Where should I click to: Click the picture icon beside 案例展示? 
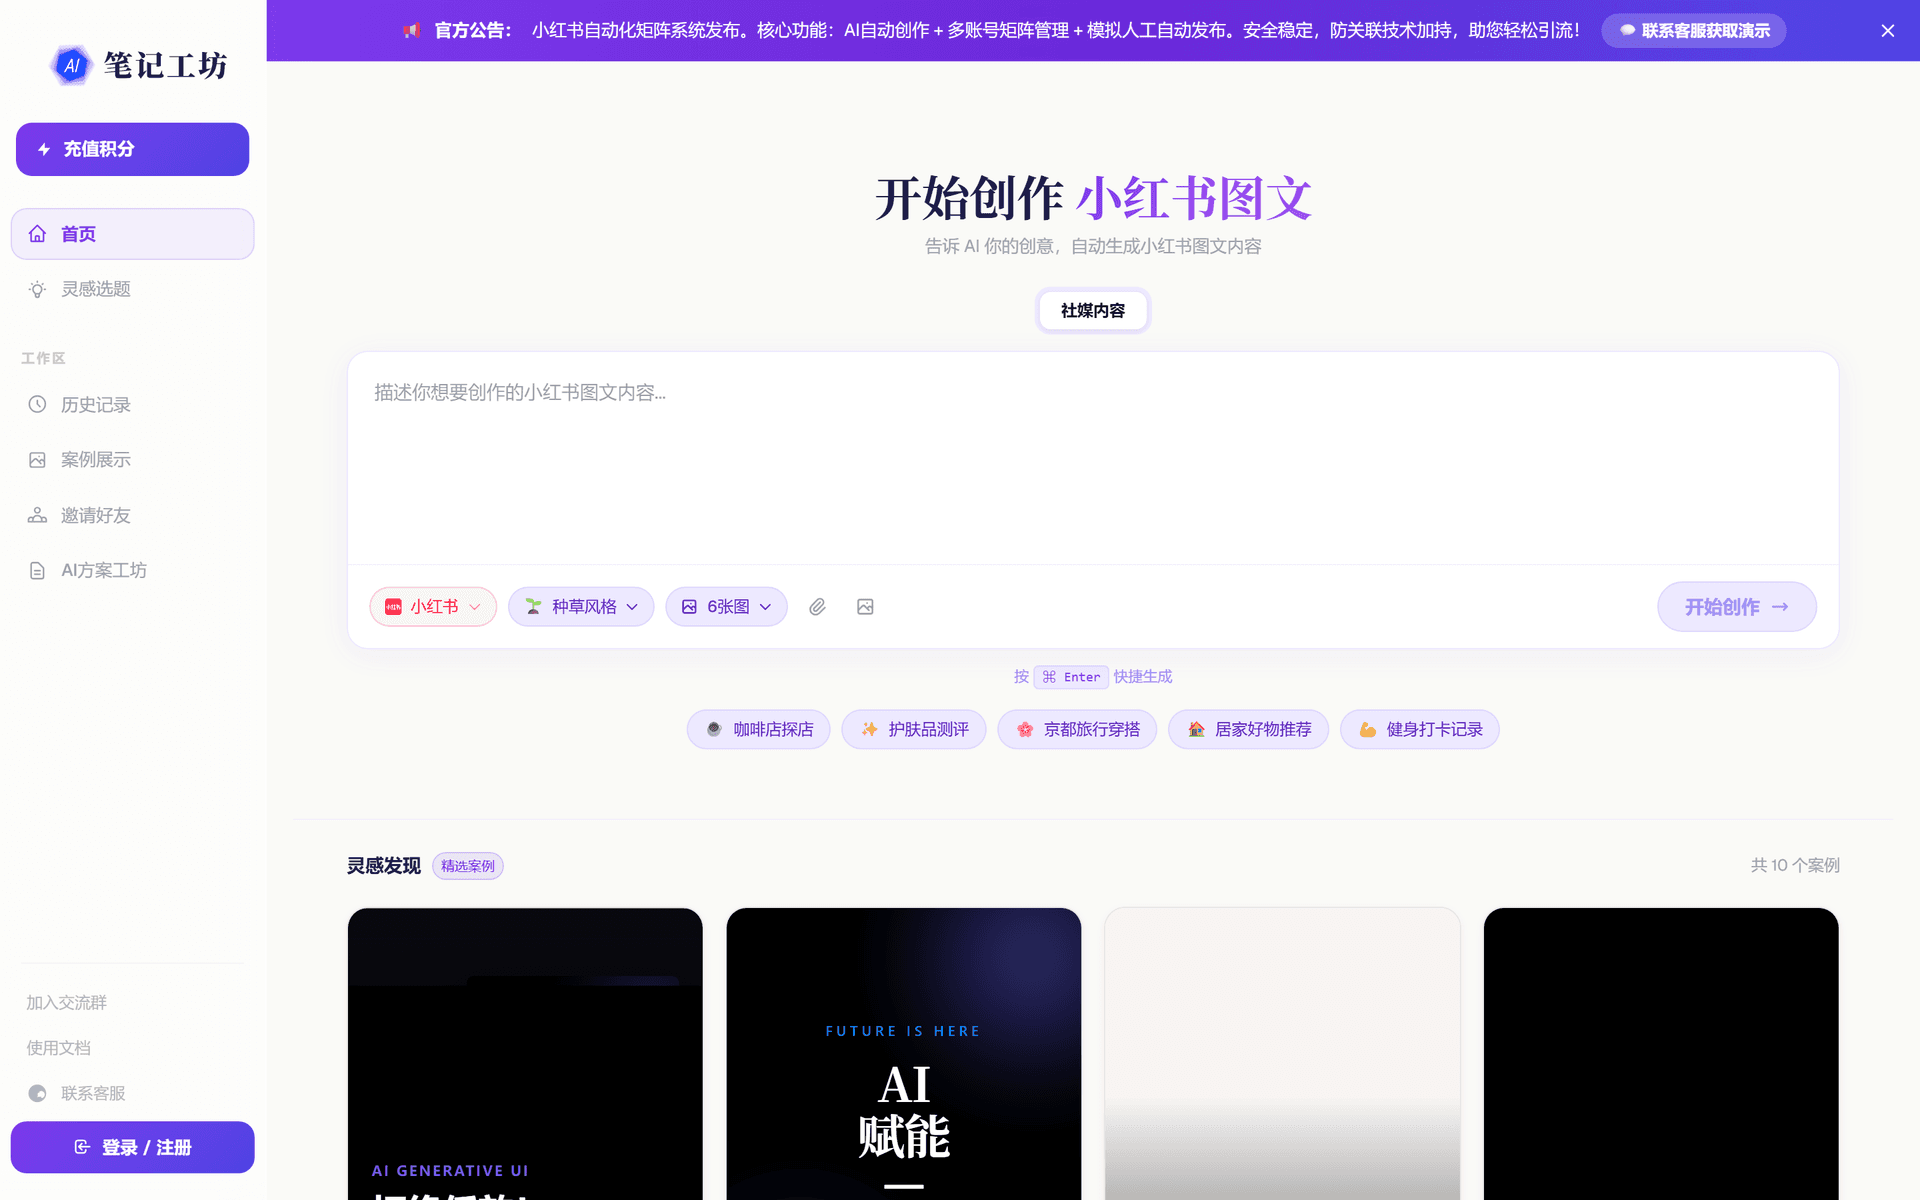[x=37, y=460]
